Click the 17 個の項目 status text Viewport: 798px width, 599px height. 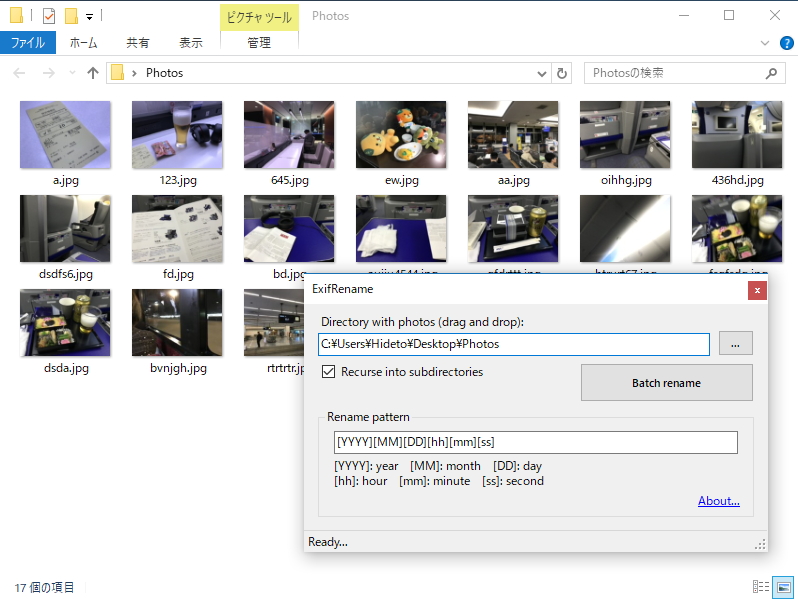coord(44,588)
